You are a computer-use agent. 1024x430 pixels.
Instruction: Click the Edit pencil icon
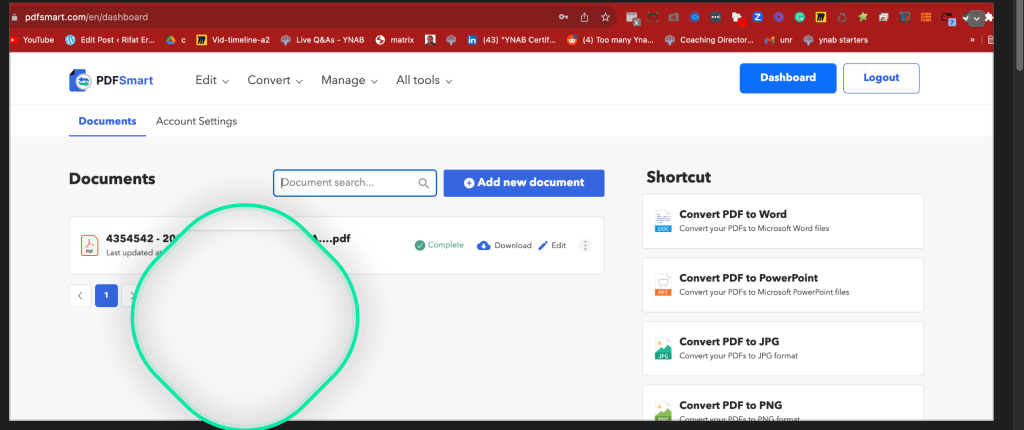(x=543, y=246)
